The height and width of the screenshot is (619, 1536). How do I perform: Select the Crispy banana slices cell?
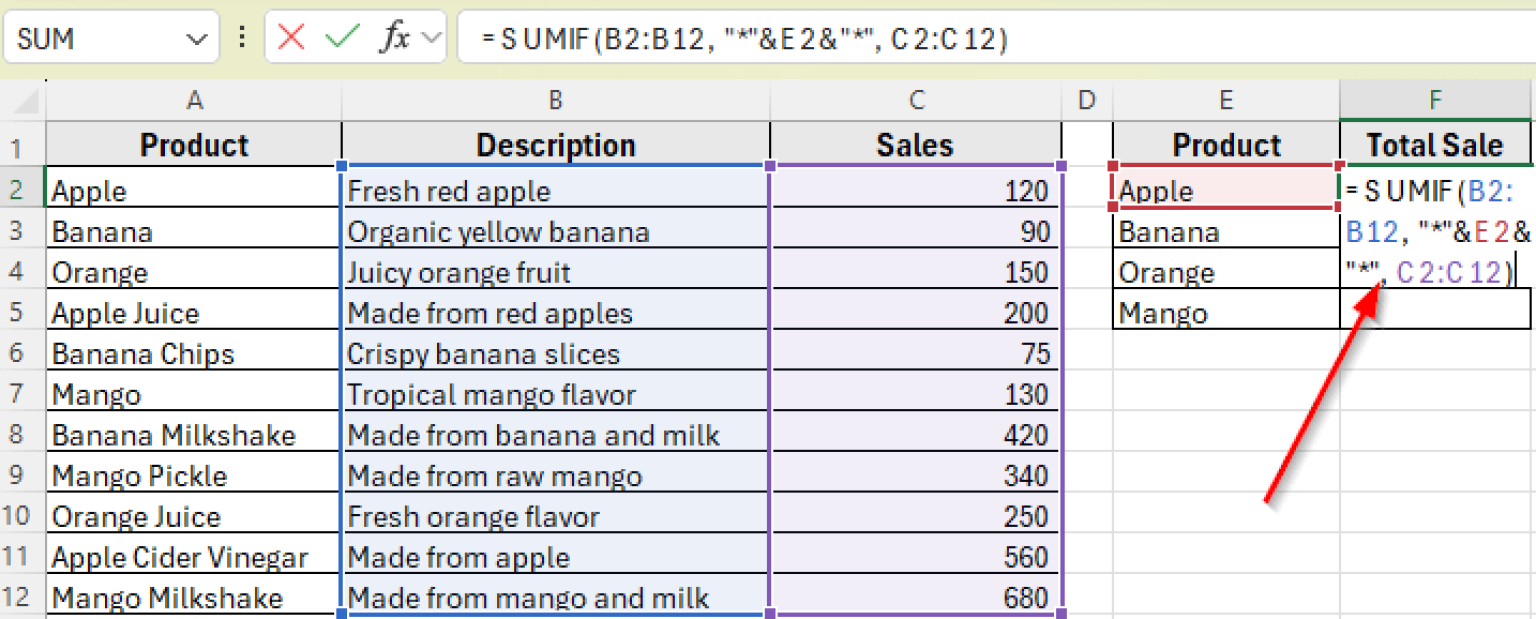(x=555, y=354)
